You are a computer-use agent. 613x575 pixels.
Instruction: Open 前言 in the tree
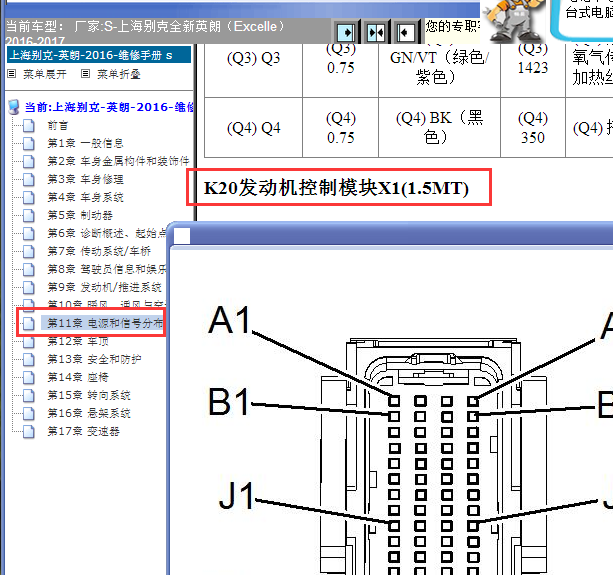click(58, 126)
